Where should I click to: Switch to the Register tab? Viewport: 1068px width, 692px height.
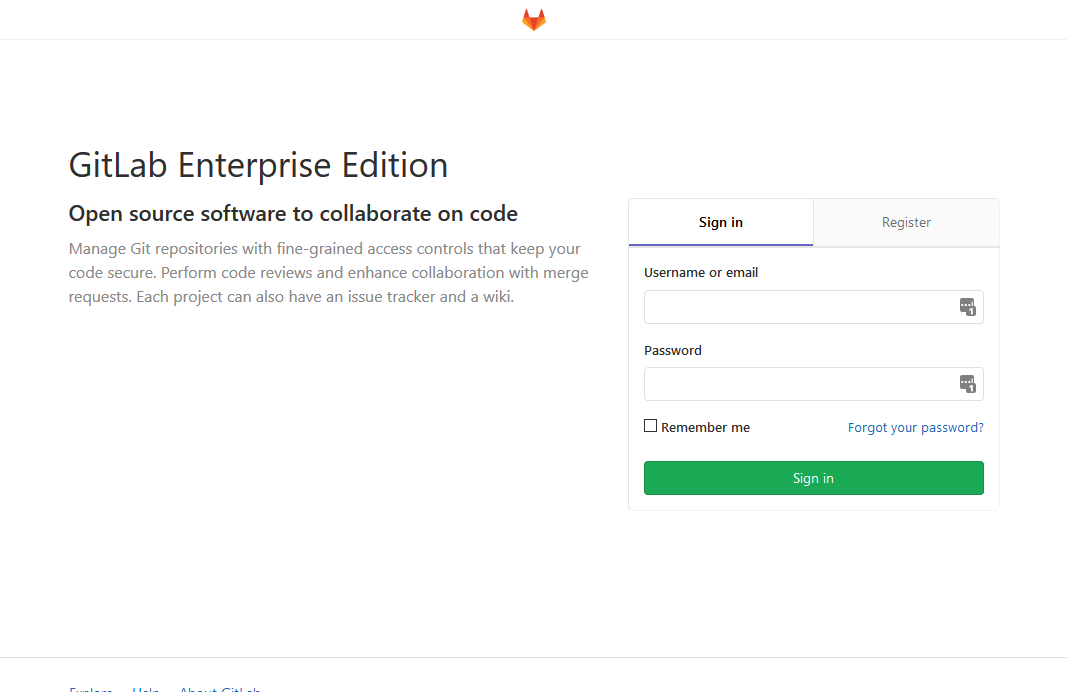tap(906, 222)
